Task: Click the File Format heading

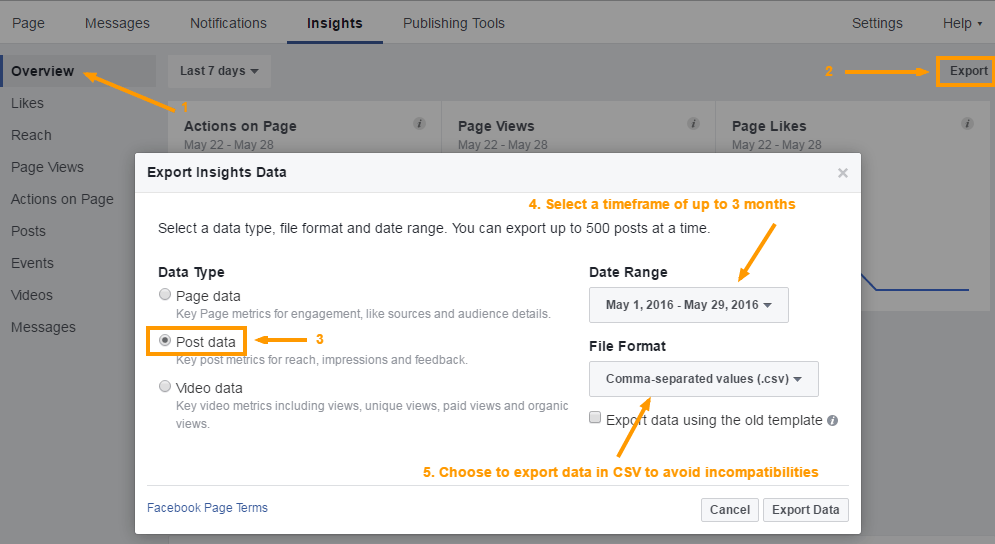Action: pyautogui.click(x=627, y=346)
